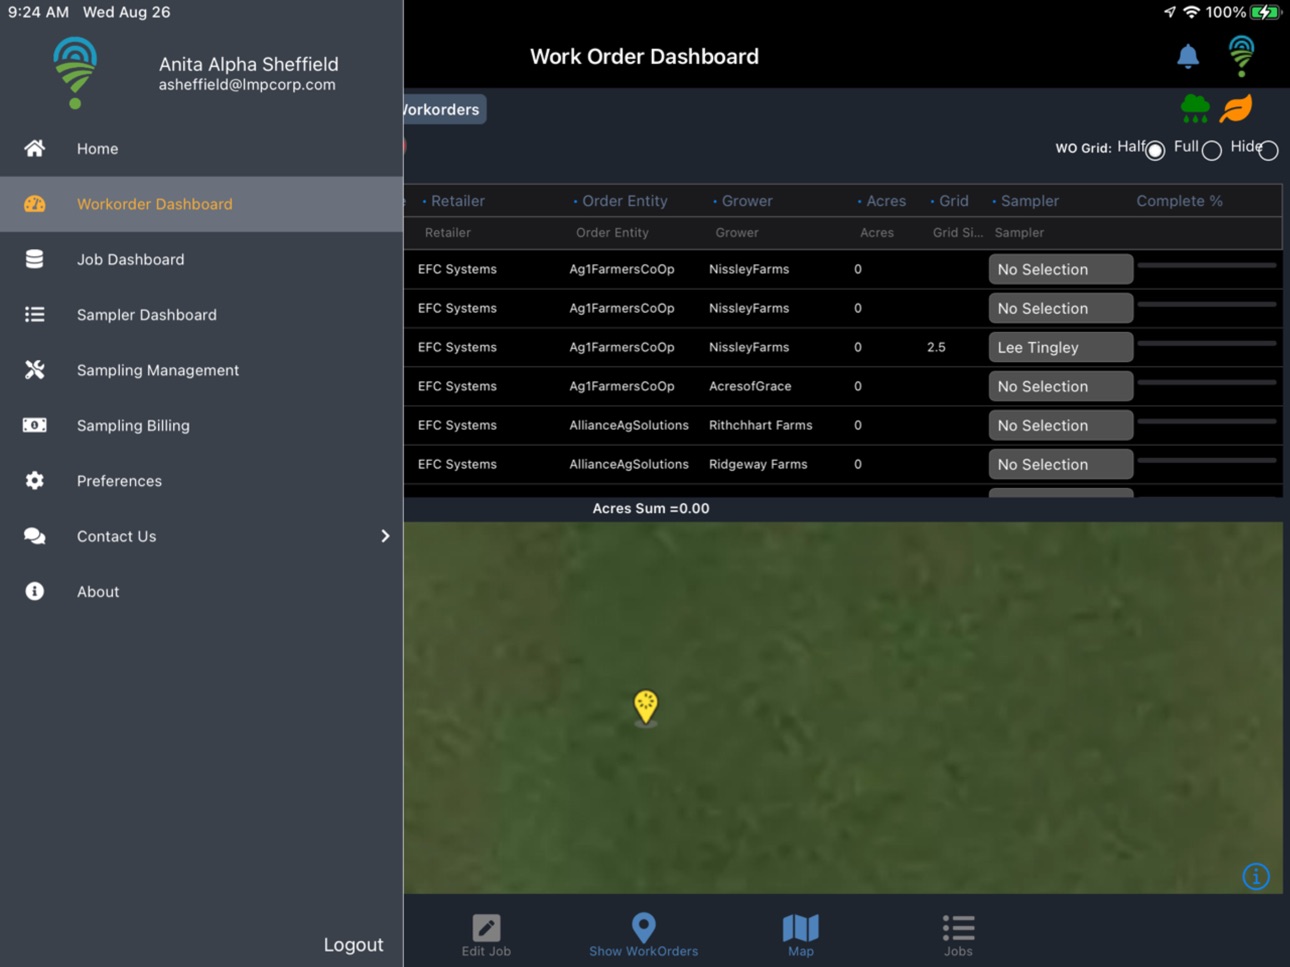Tap the Sampling Management tools icon
Screen dimensions: 1290x967
34,370
